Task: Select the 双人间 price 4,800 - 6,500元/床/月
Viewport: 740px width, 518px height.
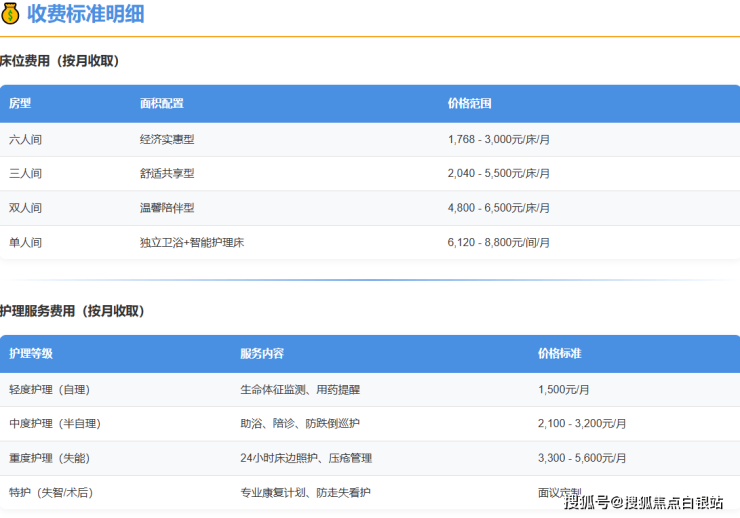Action: point(498,208)
